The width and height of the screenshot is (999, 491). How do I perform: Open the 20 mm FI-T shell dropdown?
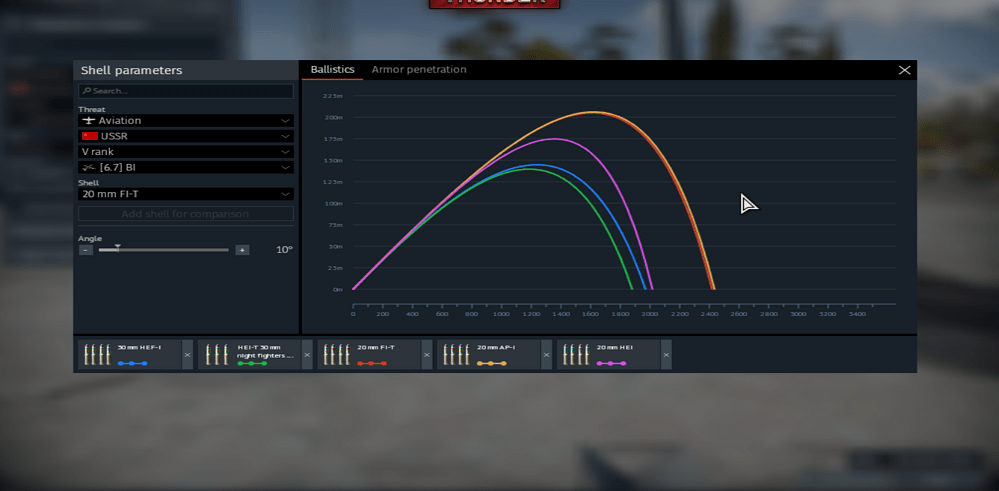(186, 194)
